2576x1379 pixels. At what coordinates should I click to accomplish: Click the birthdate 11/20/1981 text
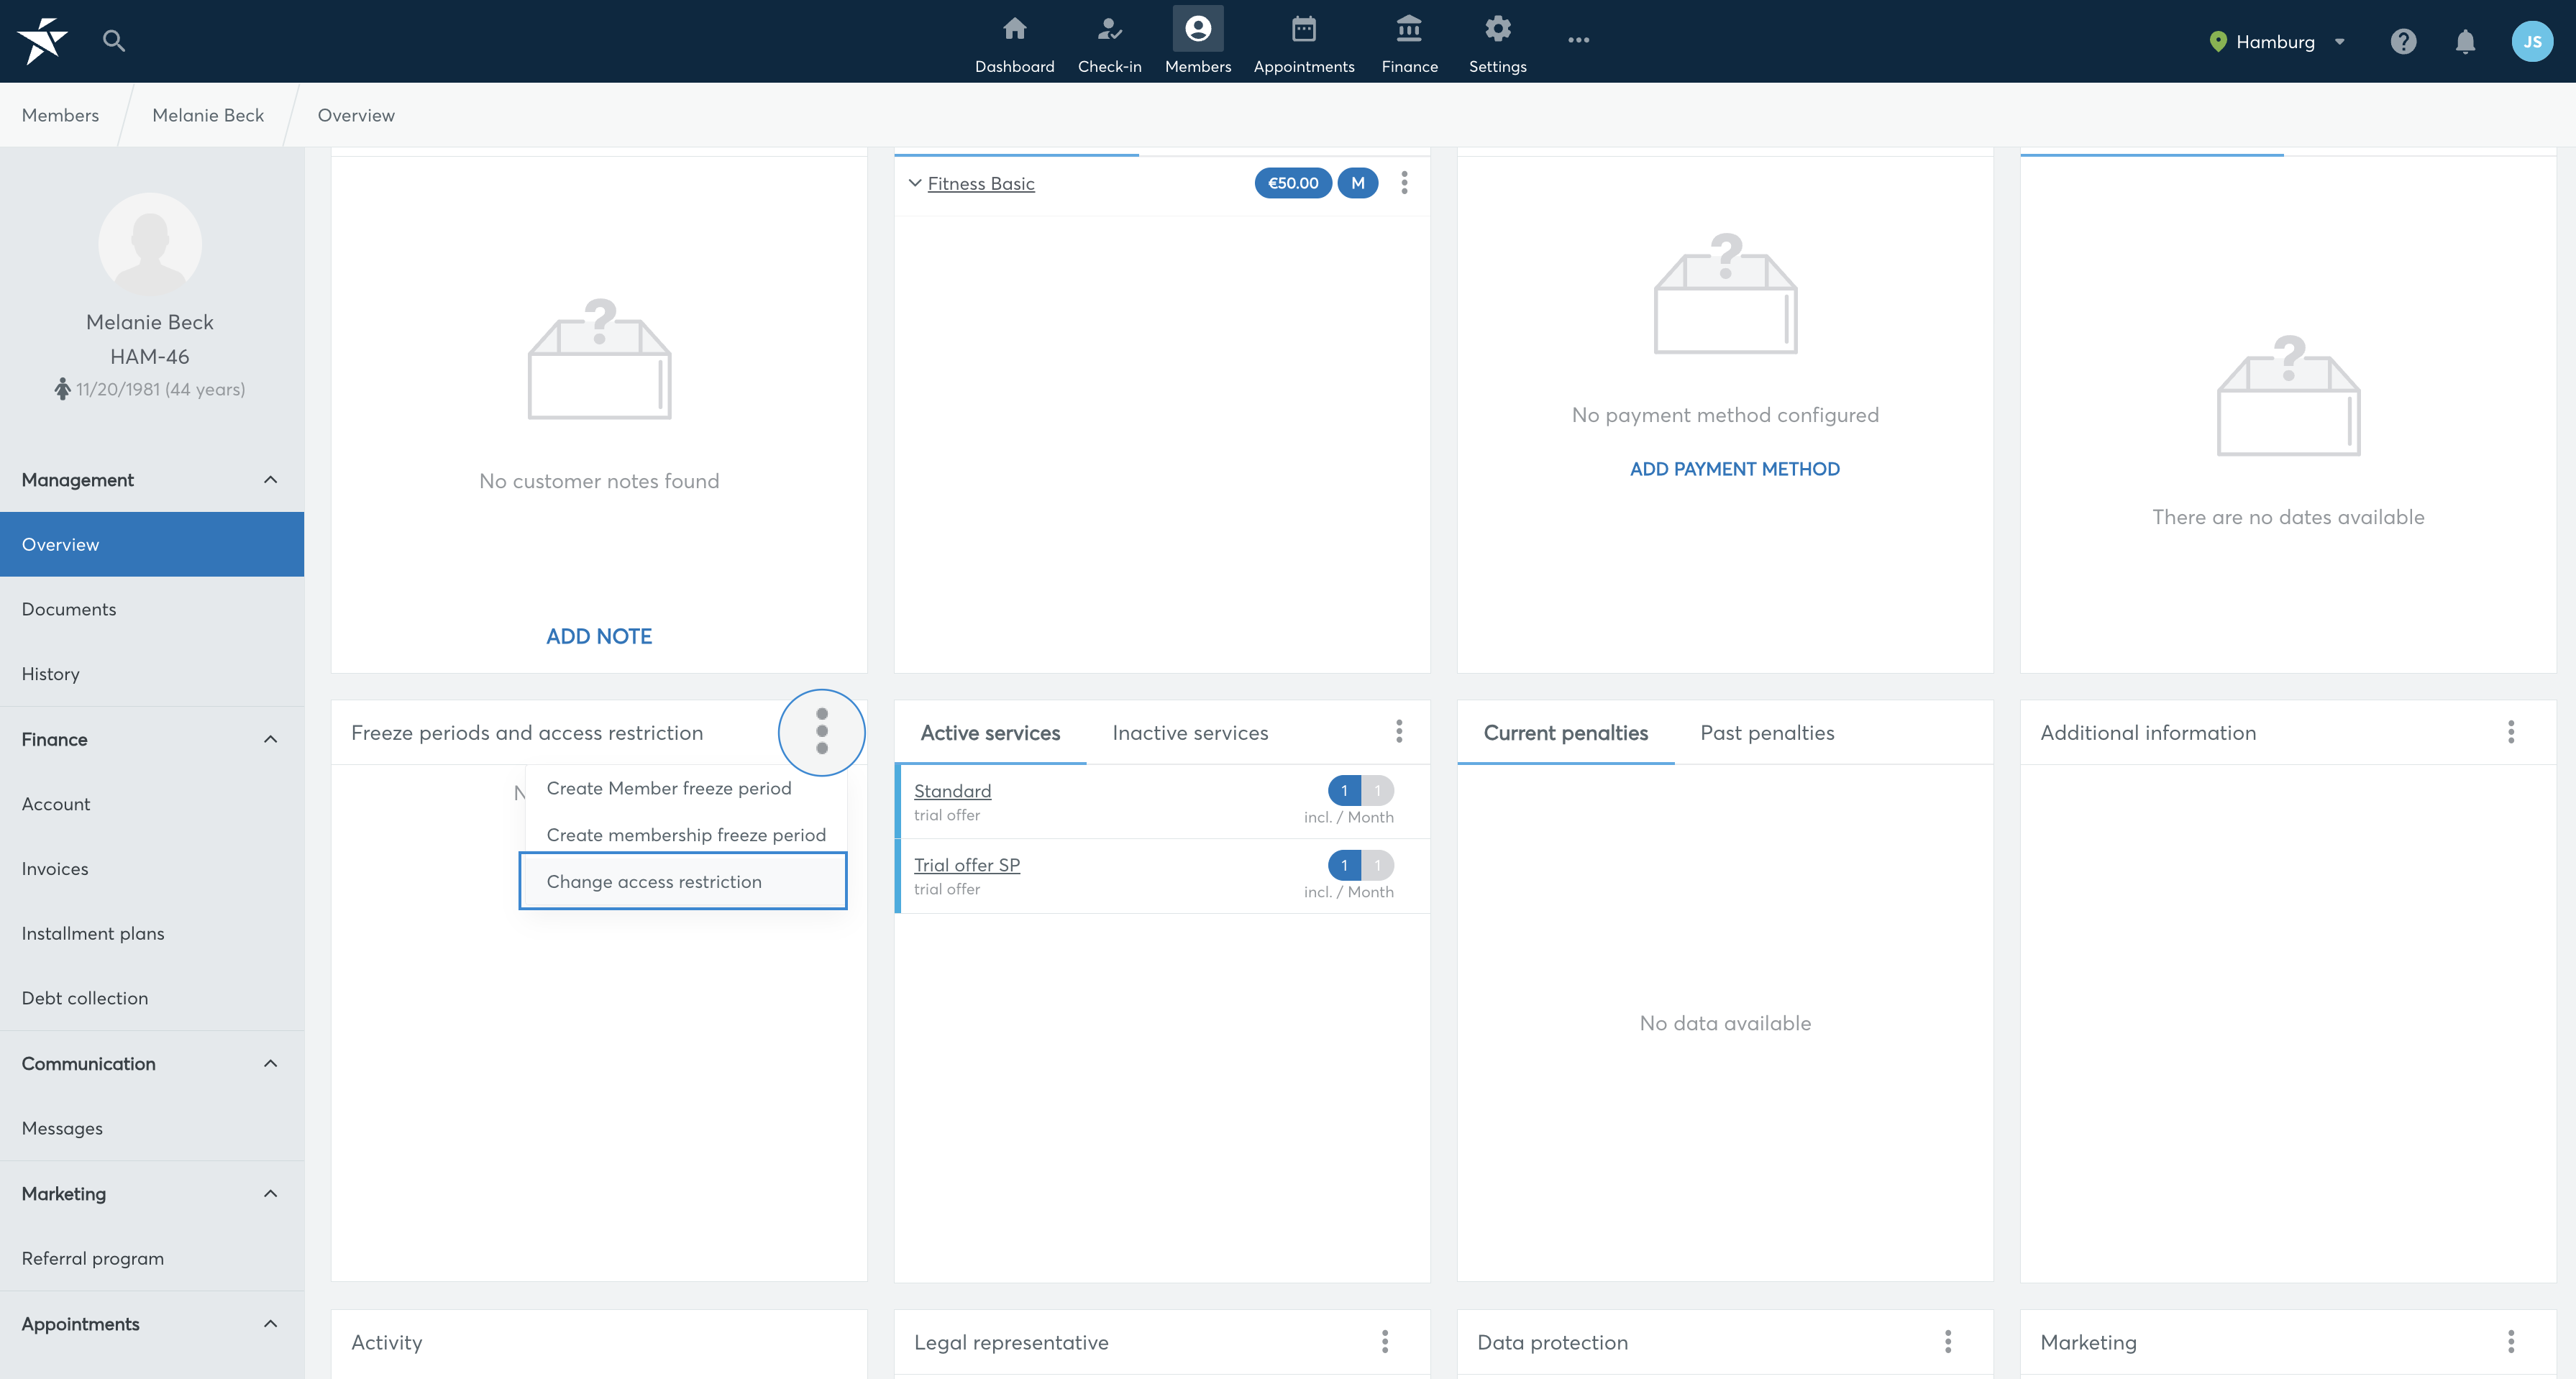point(118,389)
